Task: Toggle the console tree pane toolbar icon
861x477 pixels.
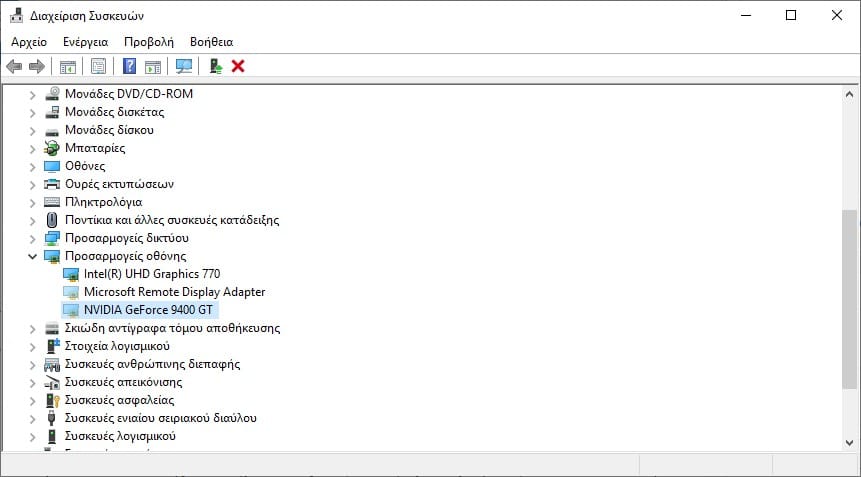Action: tap(68, 67)
